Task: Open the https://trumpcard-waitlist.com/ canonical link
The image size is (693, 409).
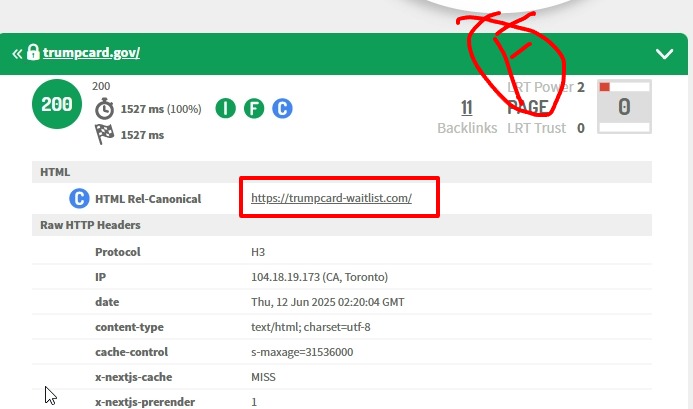Action: click(331, 198)
